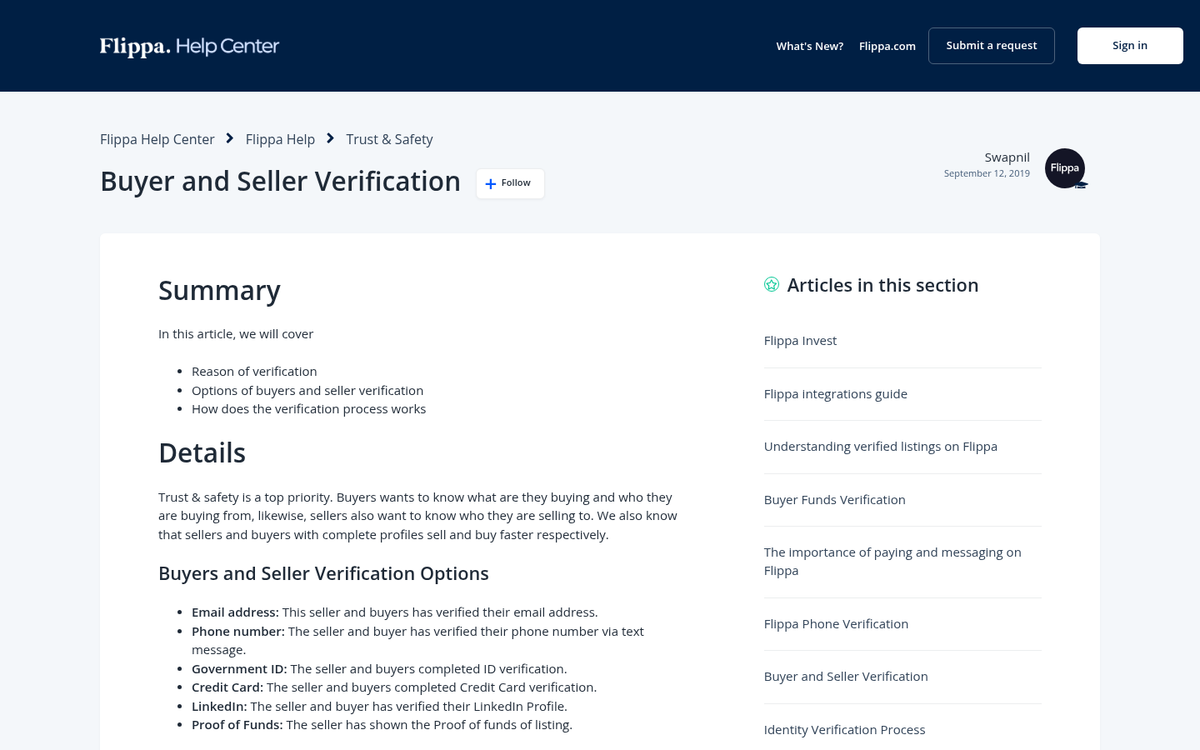Screen dimensions: 1200x750
Task: Open the Buyer Funds Verification article
Action: click(x=834, y=499)
